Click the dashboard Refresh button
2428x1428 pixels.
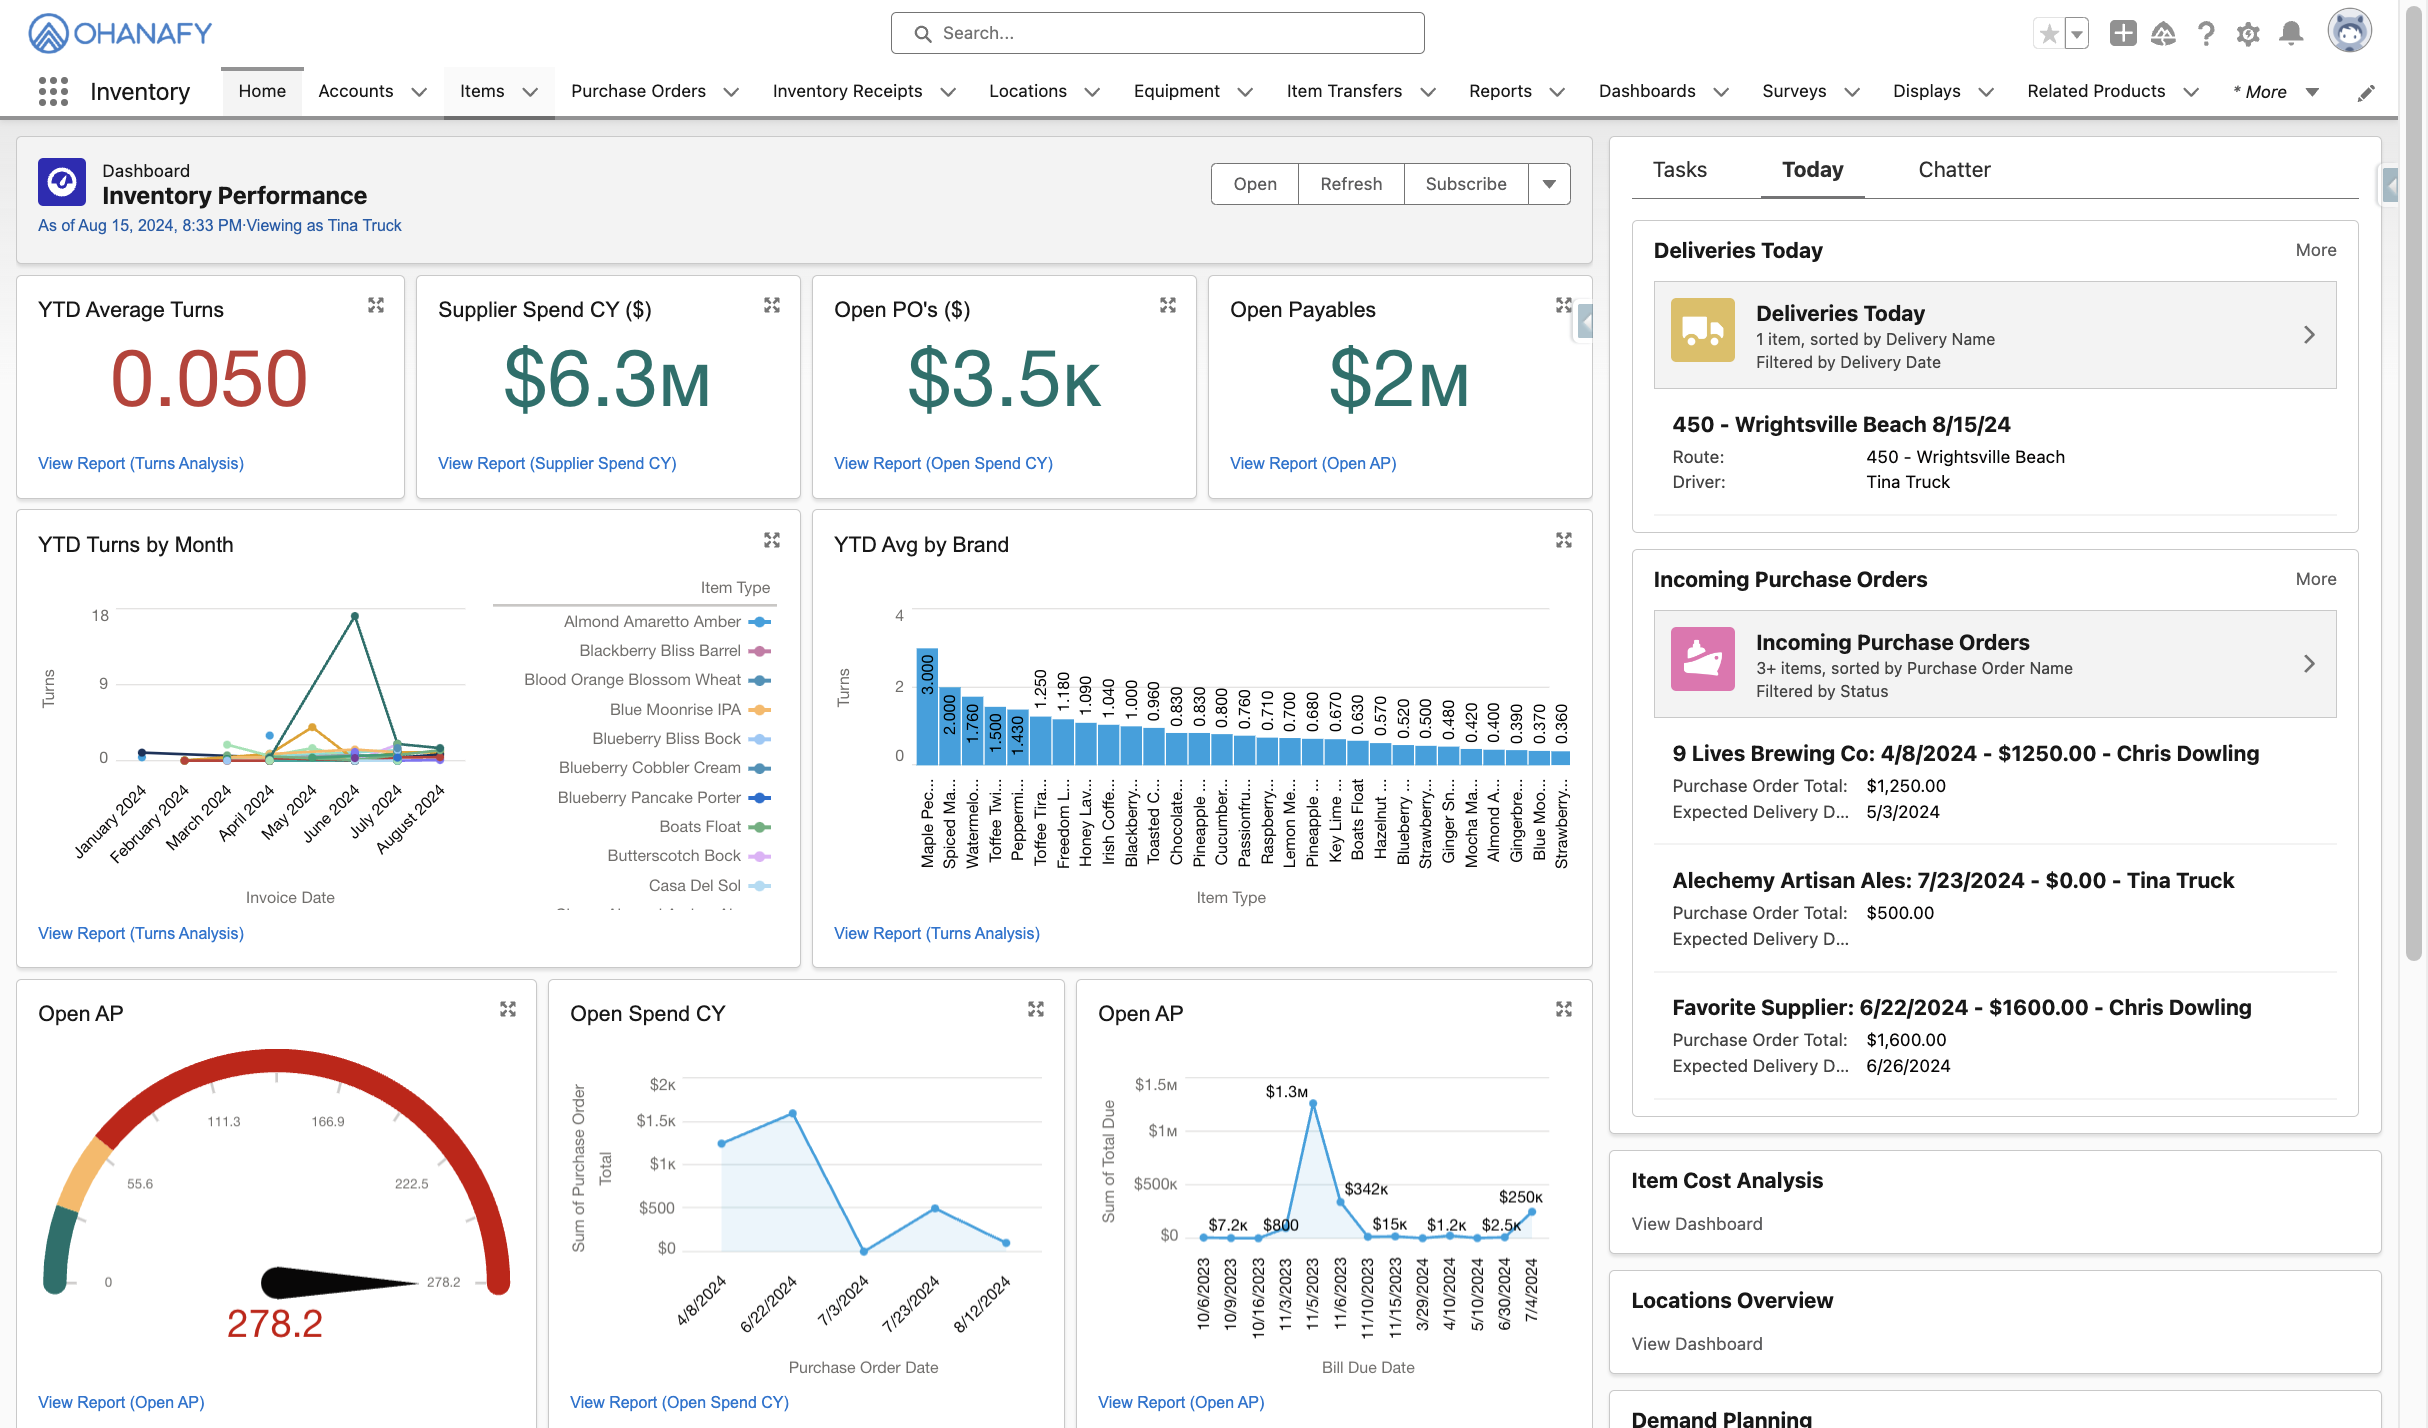(x=1351, y=184)
